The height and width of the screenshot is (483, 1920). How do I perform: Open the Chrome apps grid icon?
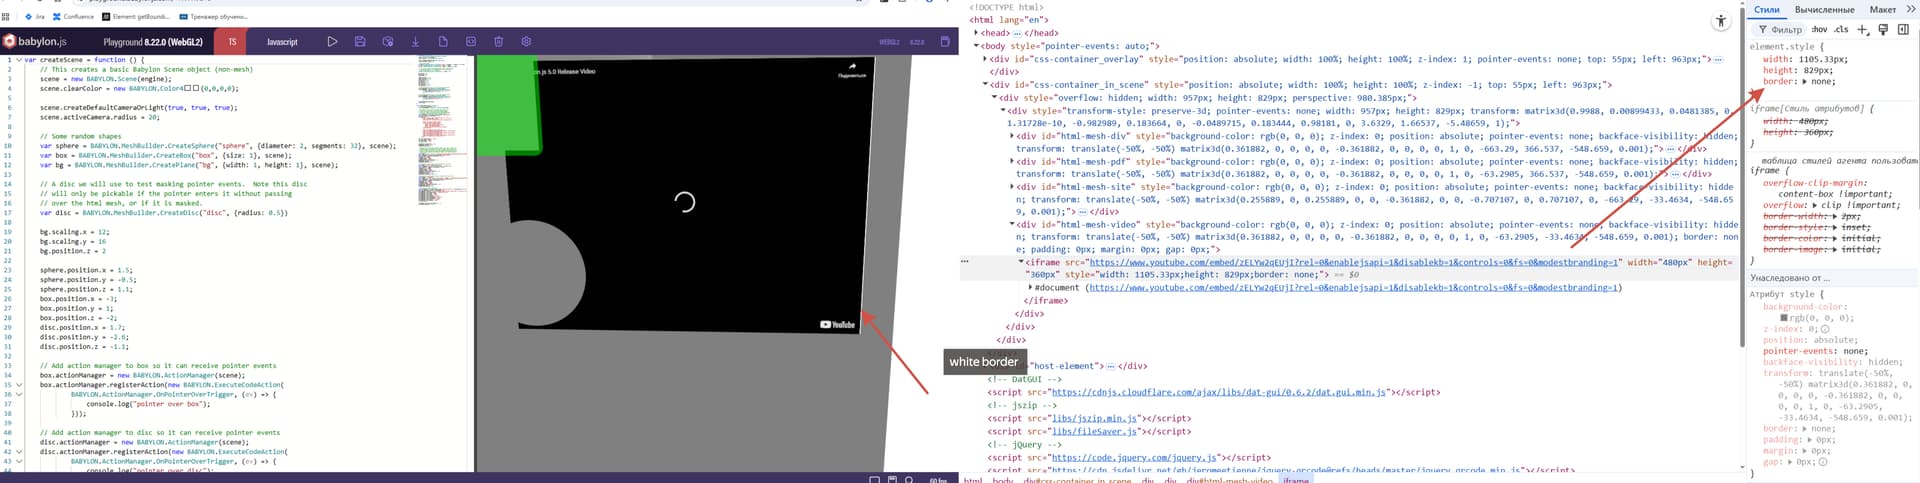(x=6, y=17)
